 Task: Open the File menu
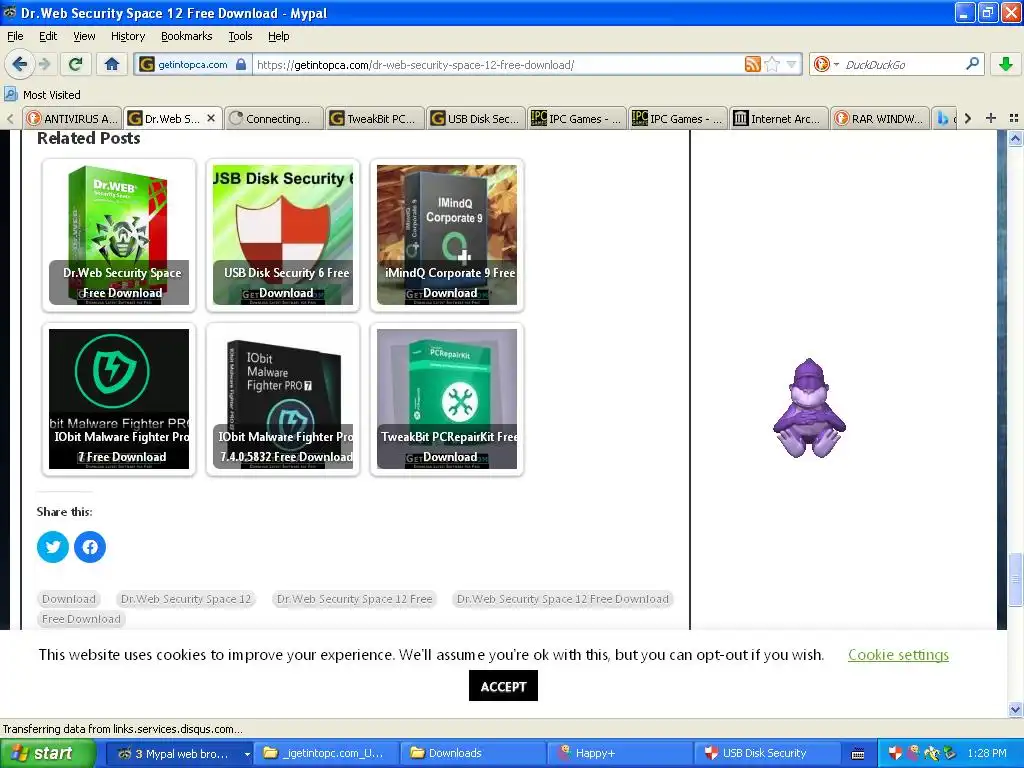(15, 37)
